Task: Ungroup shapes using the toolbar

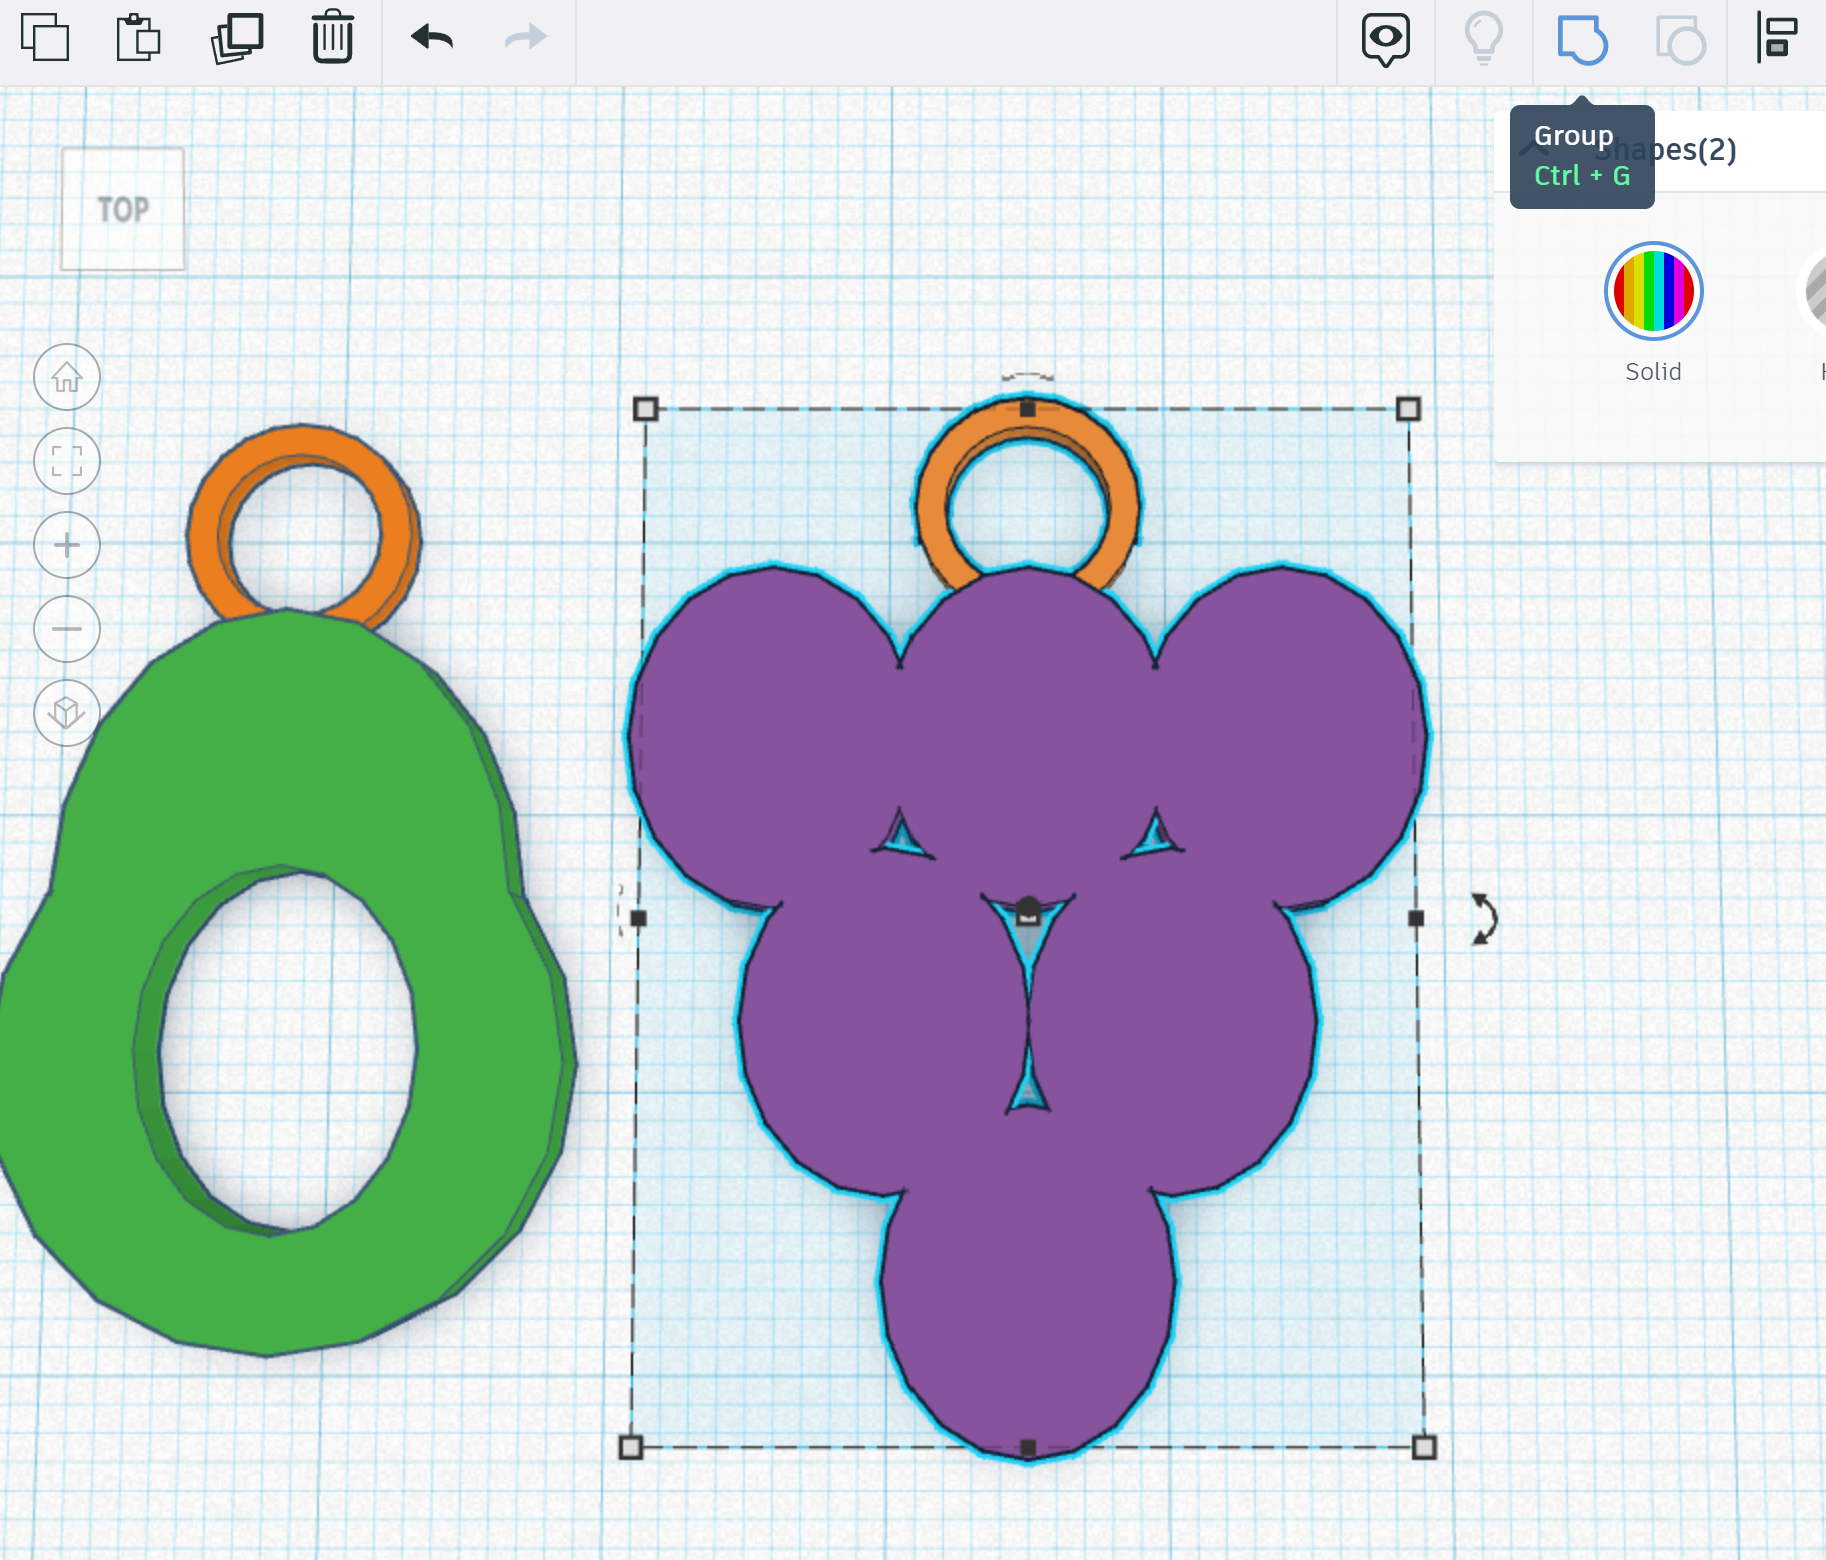Action: pyautogui.click(x=1680, y=40)
